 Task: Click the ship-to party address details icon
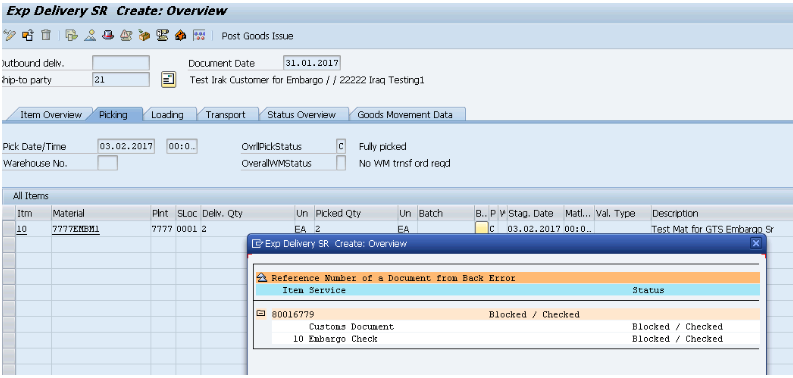click(168, 80)
